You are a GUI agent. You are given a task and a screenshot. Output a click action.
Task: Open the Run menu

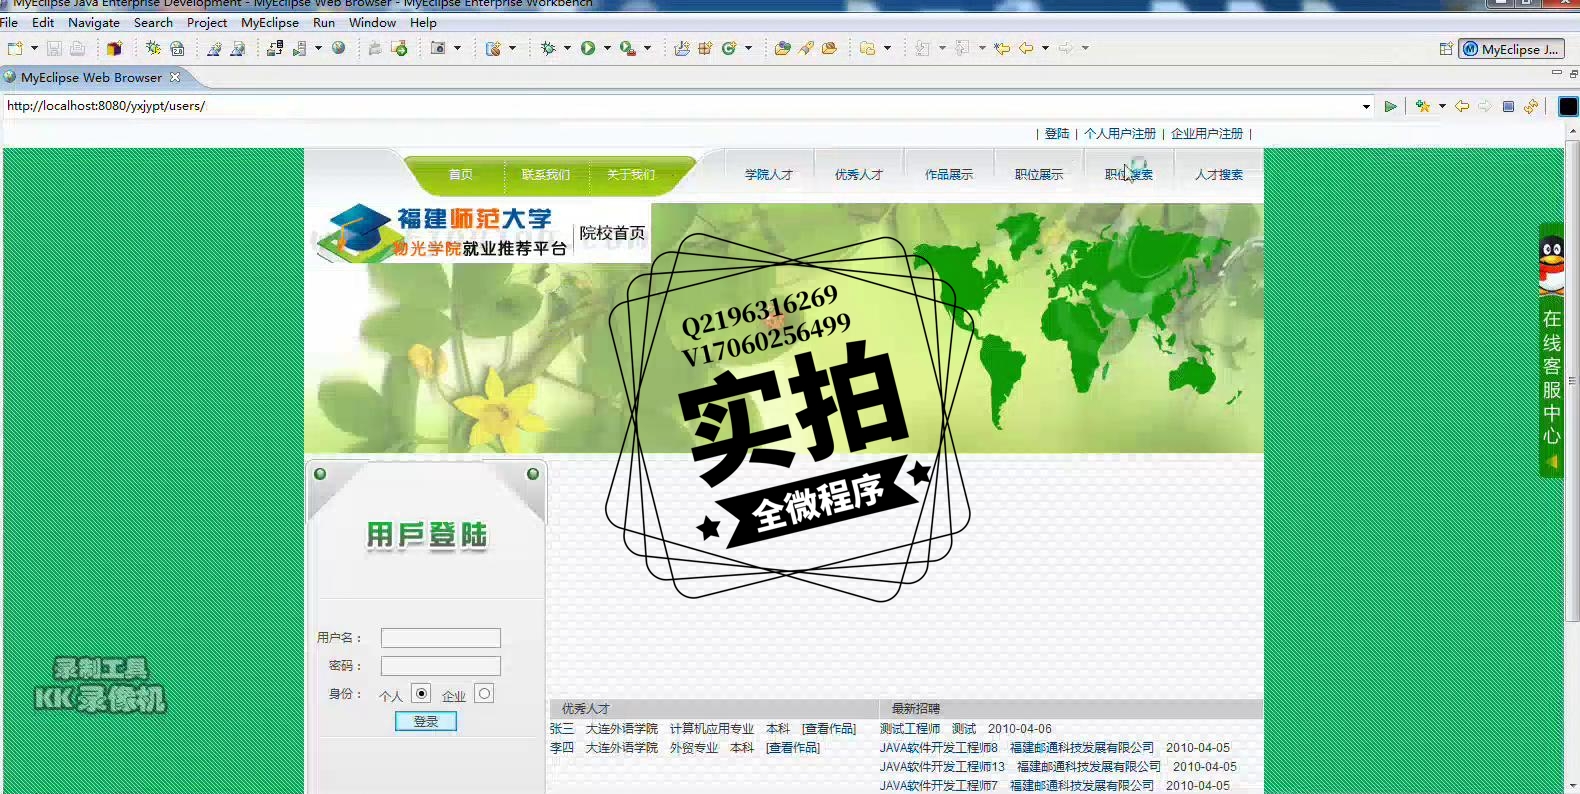tap(324, 22)
